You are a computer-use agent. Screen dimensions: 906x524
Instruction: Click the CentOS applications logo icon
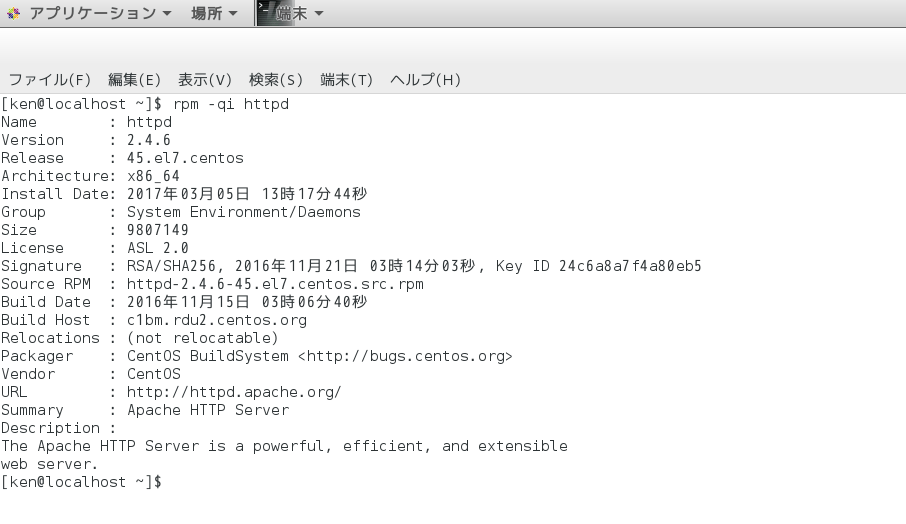(x=13, y=13)
